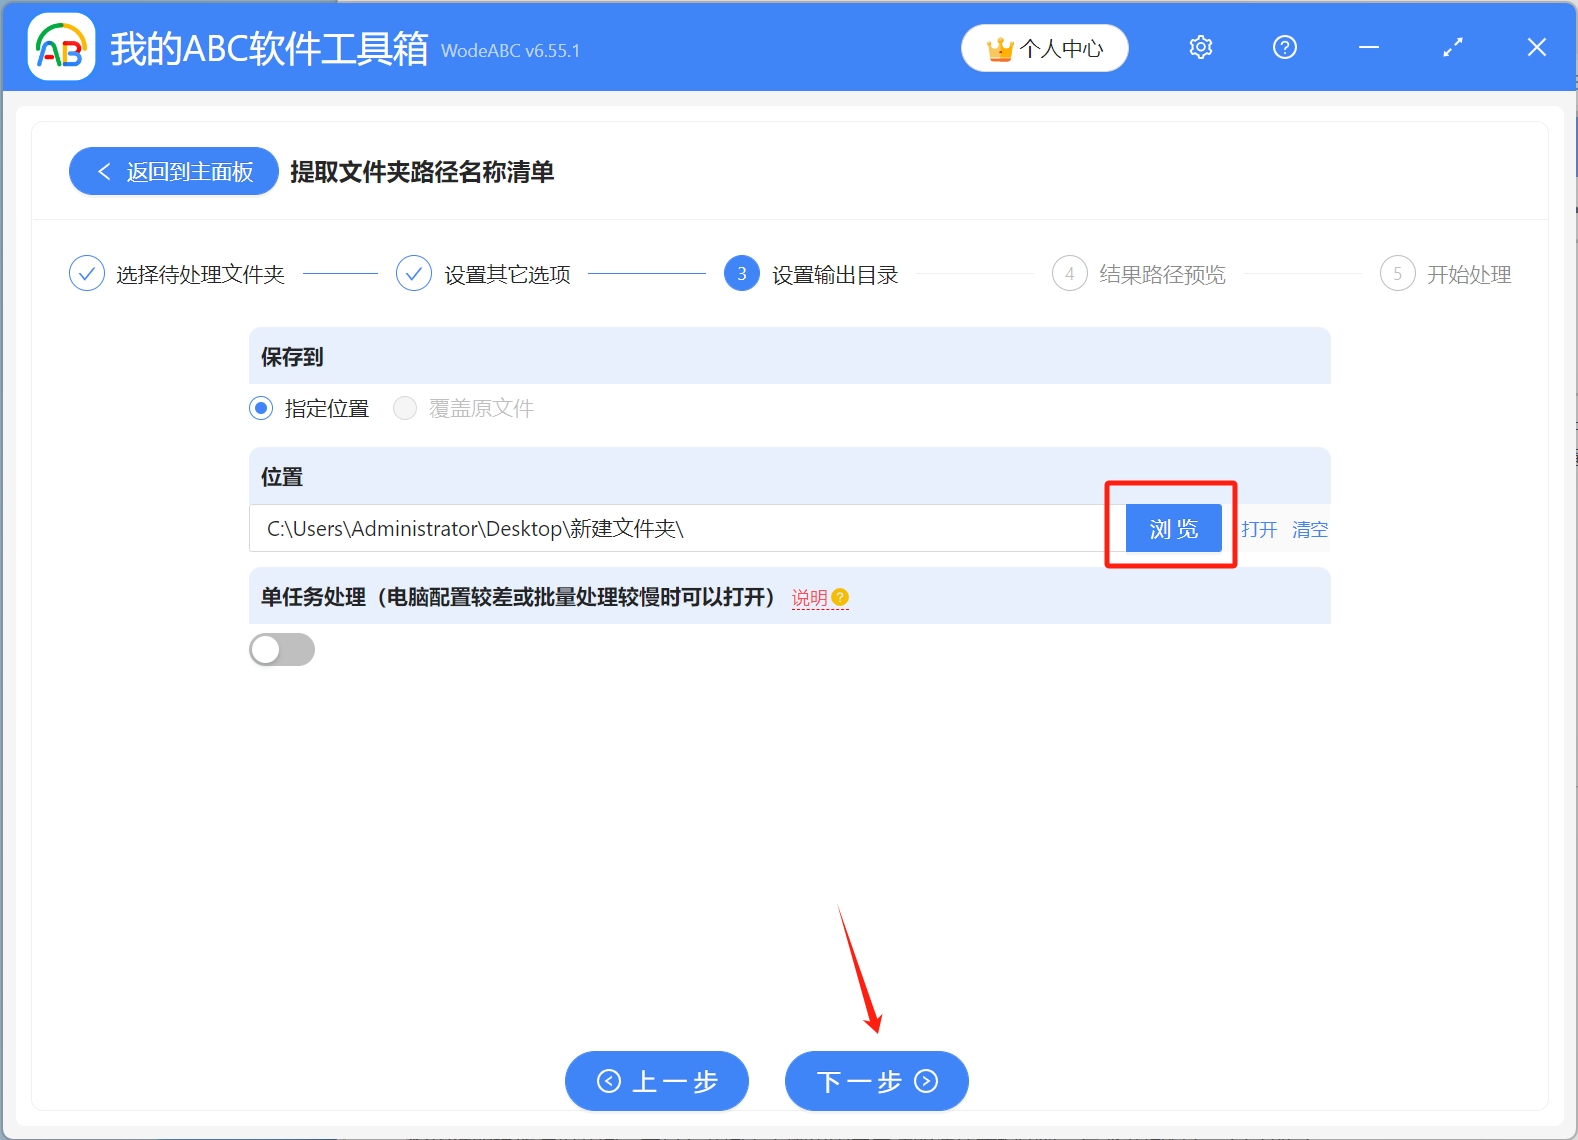Maximize the window with the expand icon

1453,47
